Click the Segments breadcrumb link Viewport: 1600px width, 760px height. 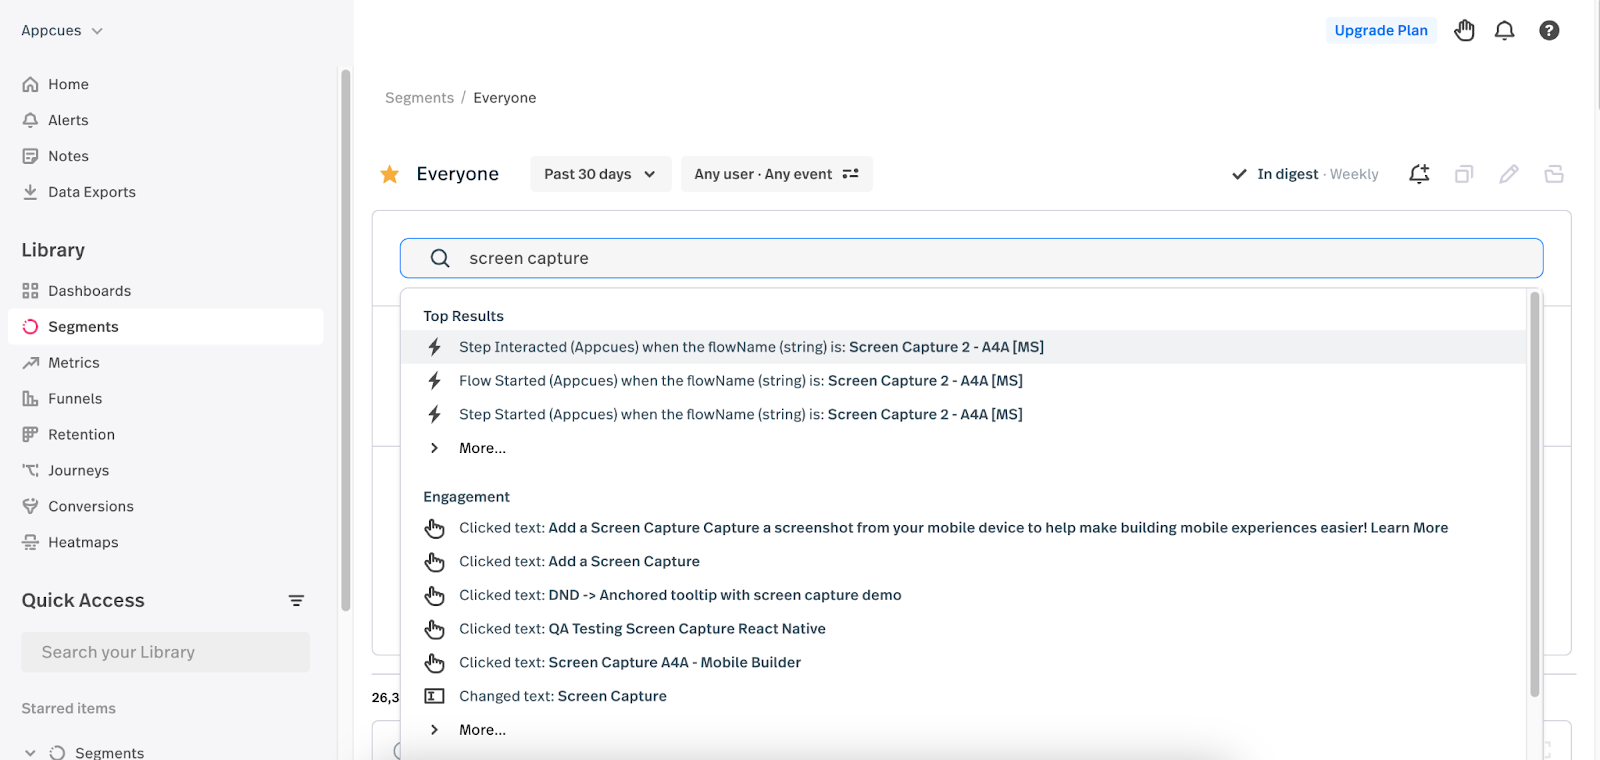coord(419,98)
